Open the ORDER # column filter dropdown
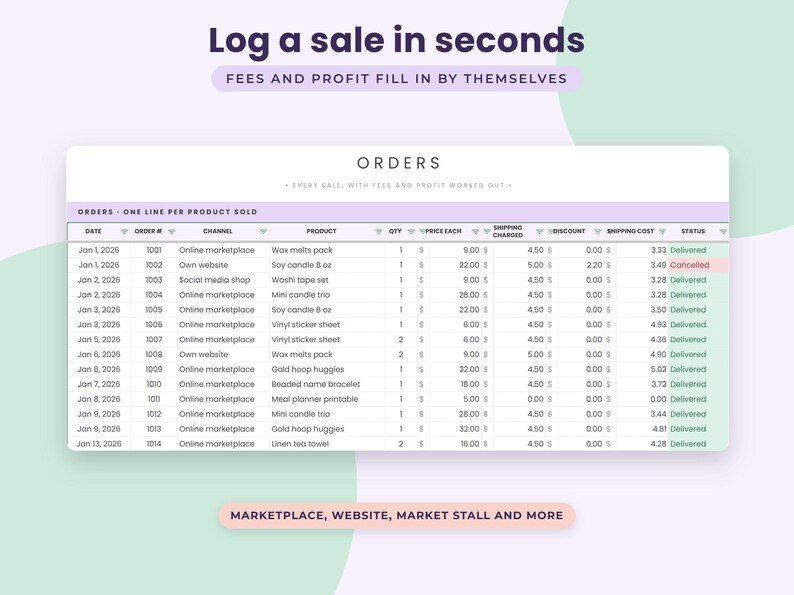This screenshot has width=794, height=595. coord(171,231)
